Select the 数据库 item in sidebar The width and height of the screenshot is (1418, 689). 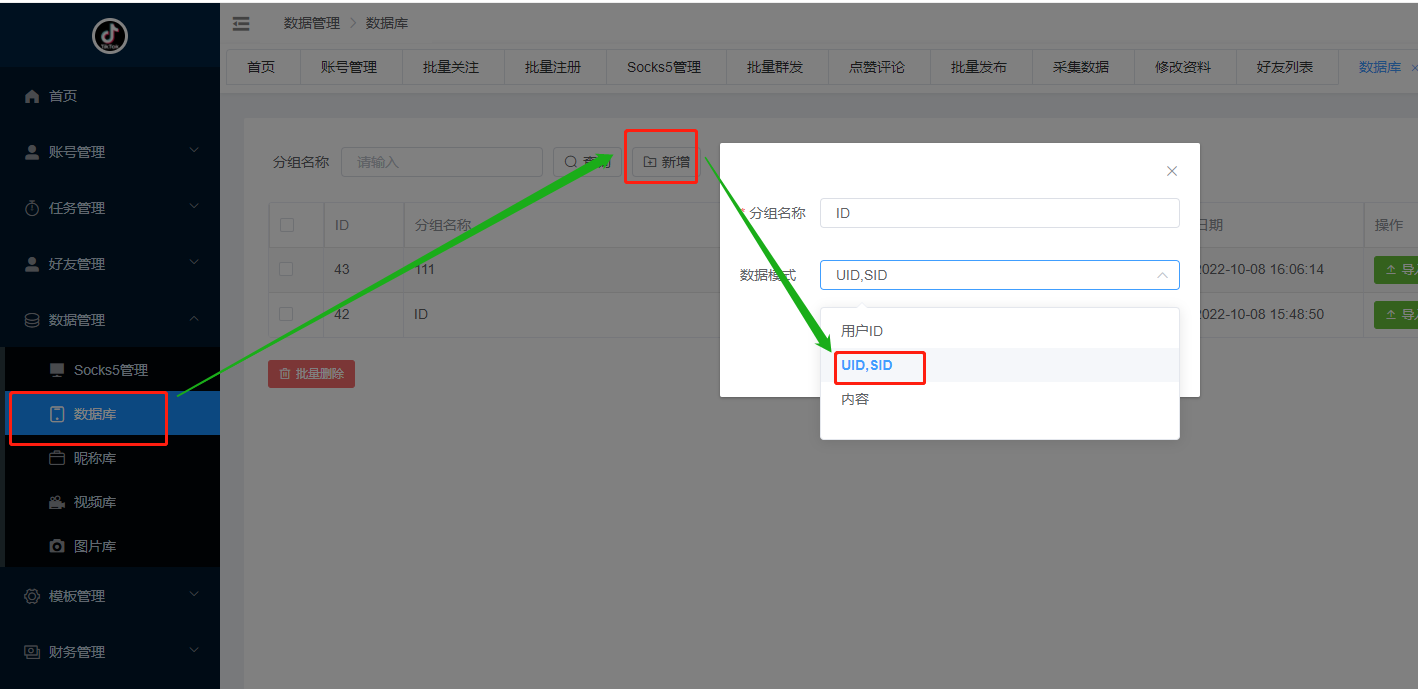[x=95, y=414]
